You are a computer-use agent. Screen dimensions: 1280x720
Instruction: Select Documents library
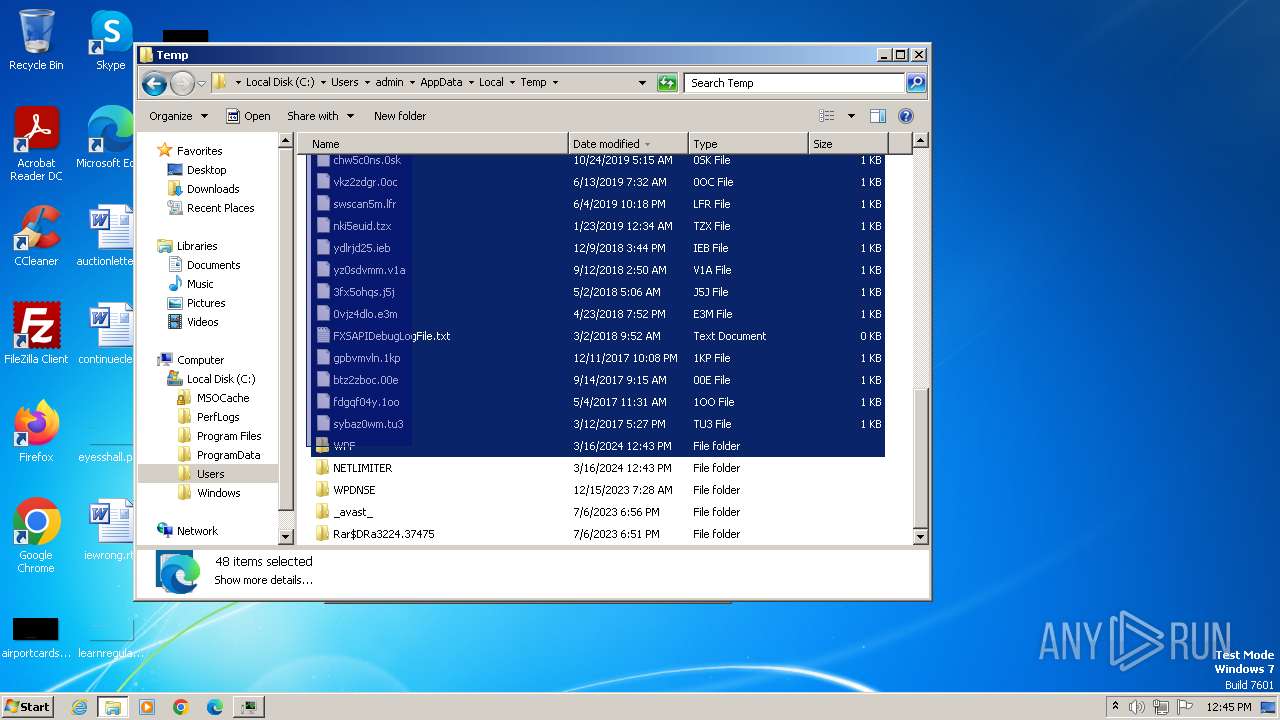tap(203, 265)
